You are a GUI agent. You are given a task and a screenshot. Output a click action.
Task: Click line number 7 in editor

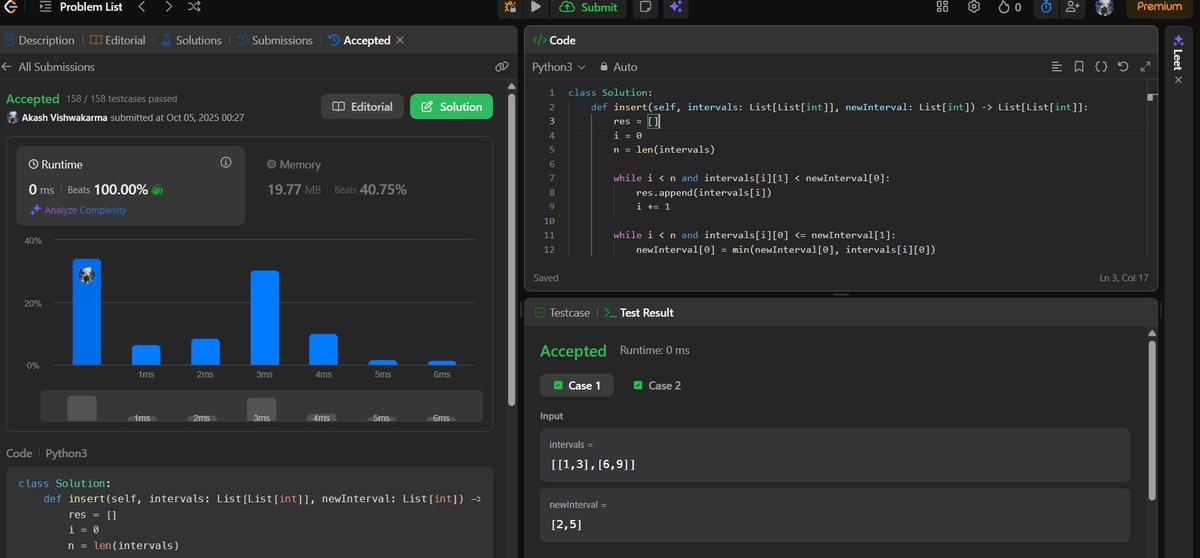551,178
